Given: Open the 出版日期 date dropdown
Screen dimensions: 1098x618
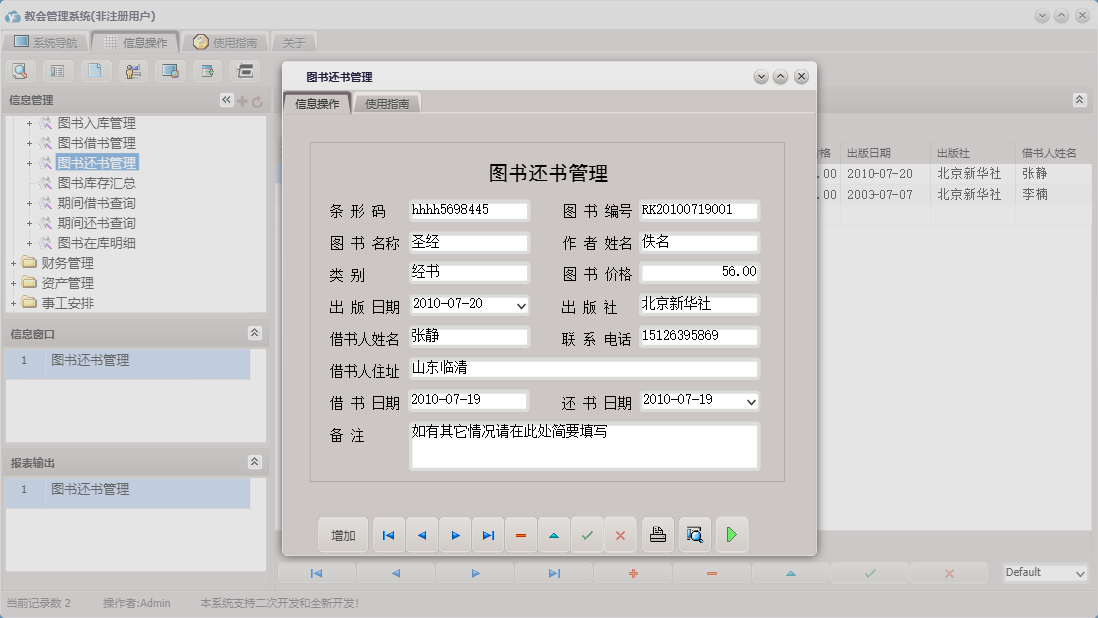Looking at the screenshot, I should (x=519, y=304).
